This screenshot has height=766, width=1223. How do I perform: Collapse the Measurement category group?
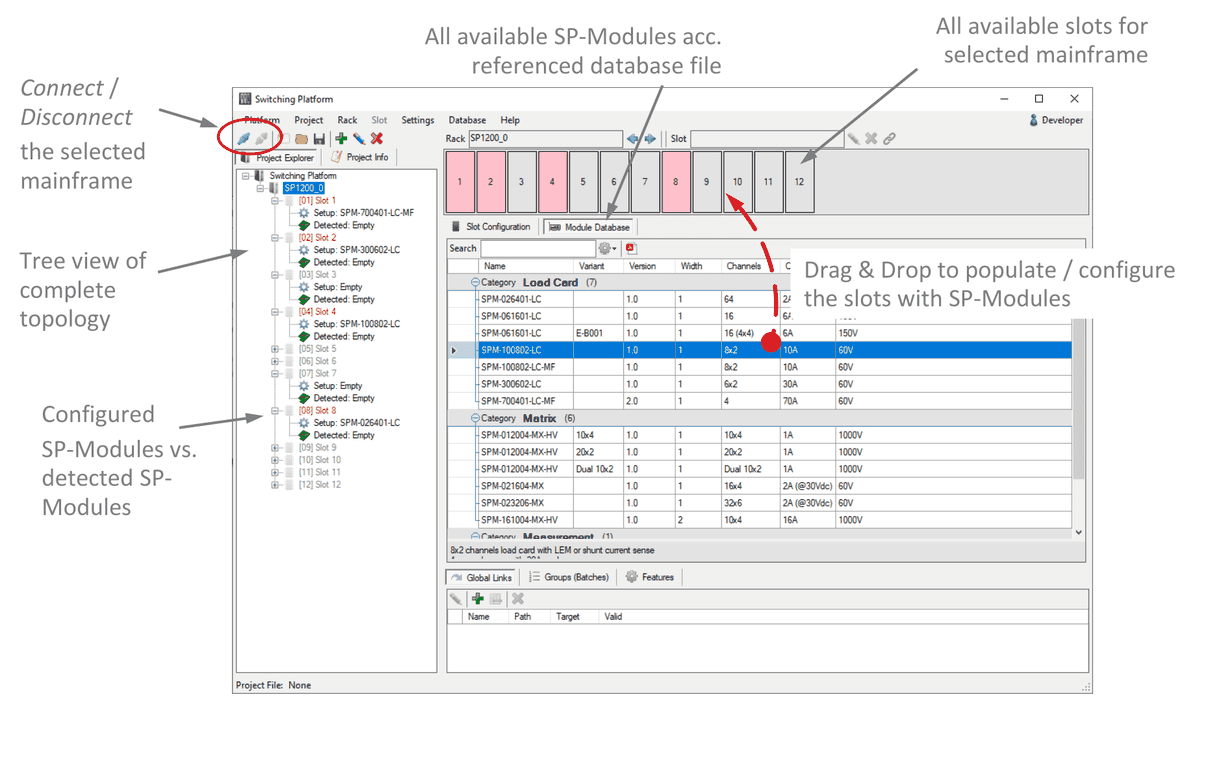(475, 537)
